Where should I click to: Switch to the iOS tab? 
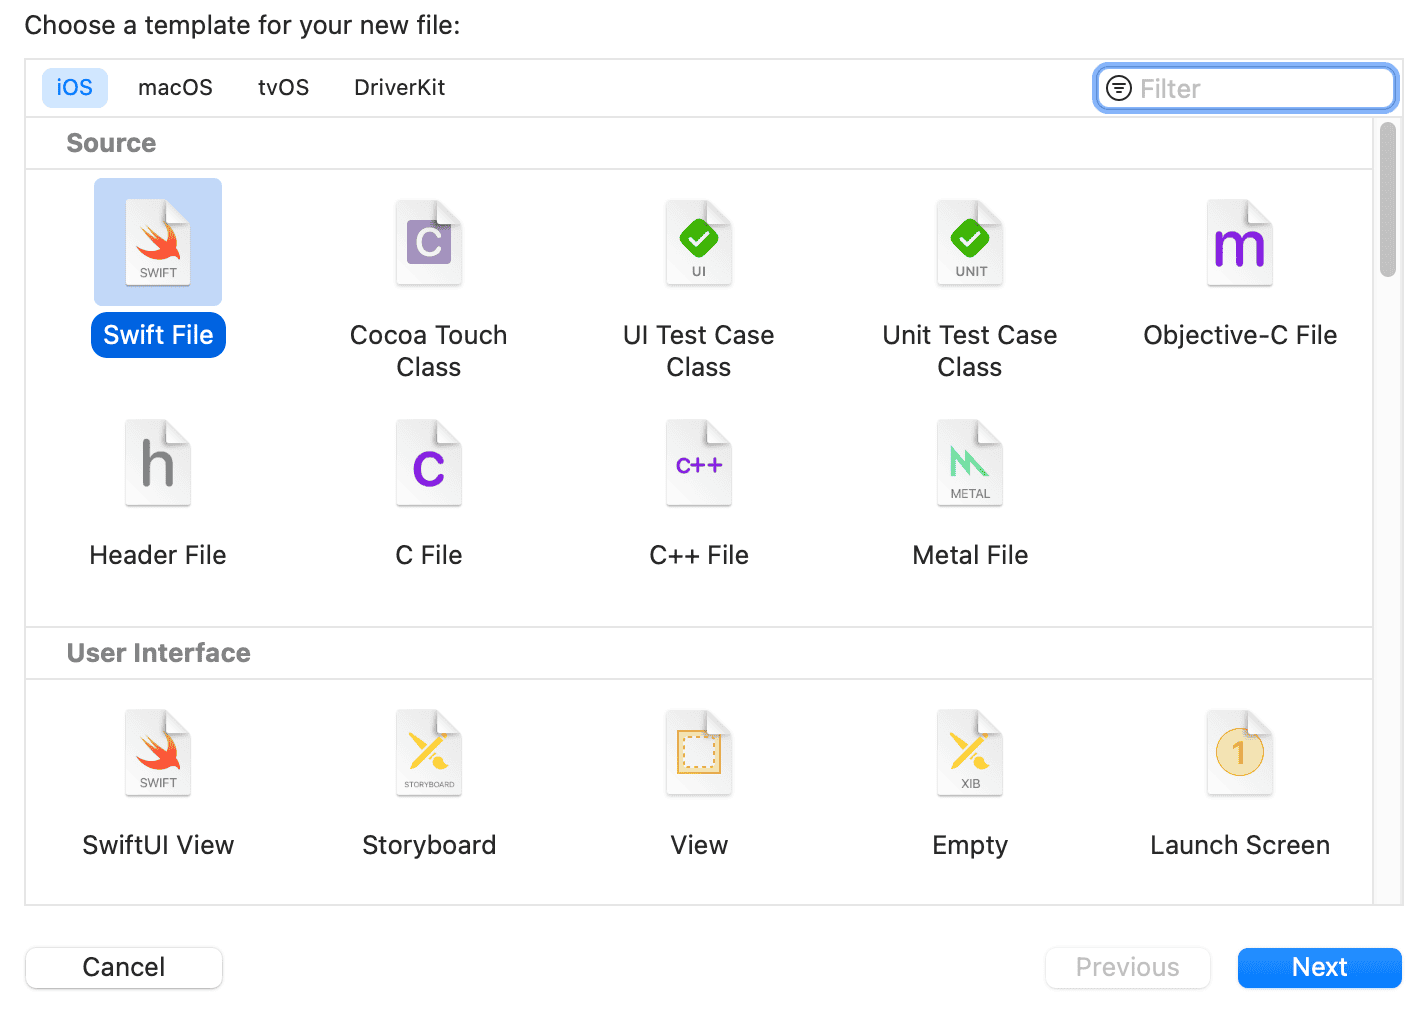tap(75, 88)
